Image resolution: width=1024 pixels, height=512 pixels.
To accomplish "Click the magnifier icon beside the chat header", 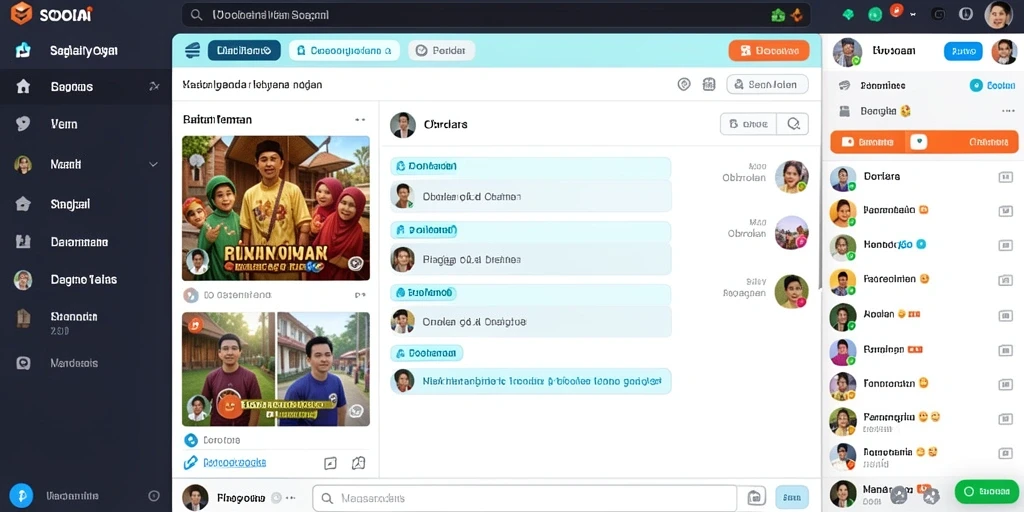I will (x=793, y=123).
